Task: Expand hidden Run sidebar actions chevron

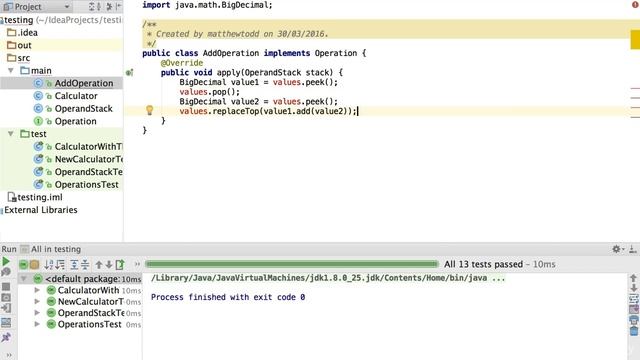Action: (x=9, y=355)
